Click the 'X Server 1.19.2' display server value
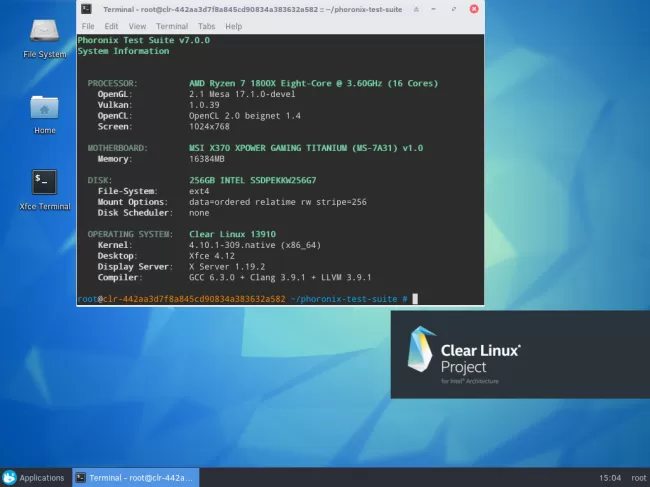The image size is (650, 487). pyautogui.click(x=227, y=267)
